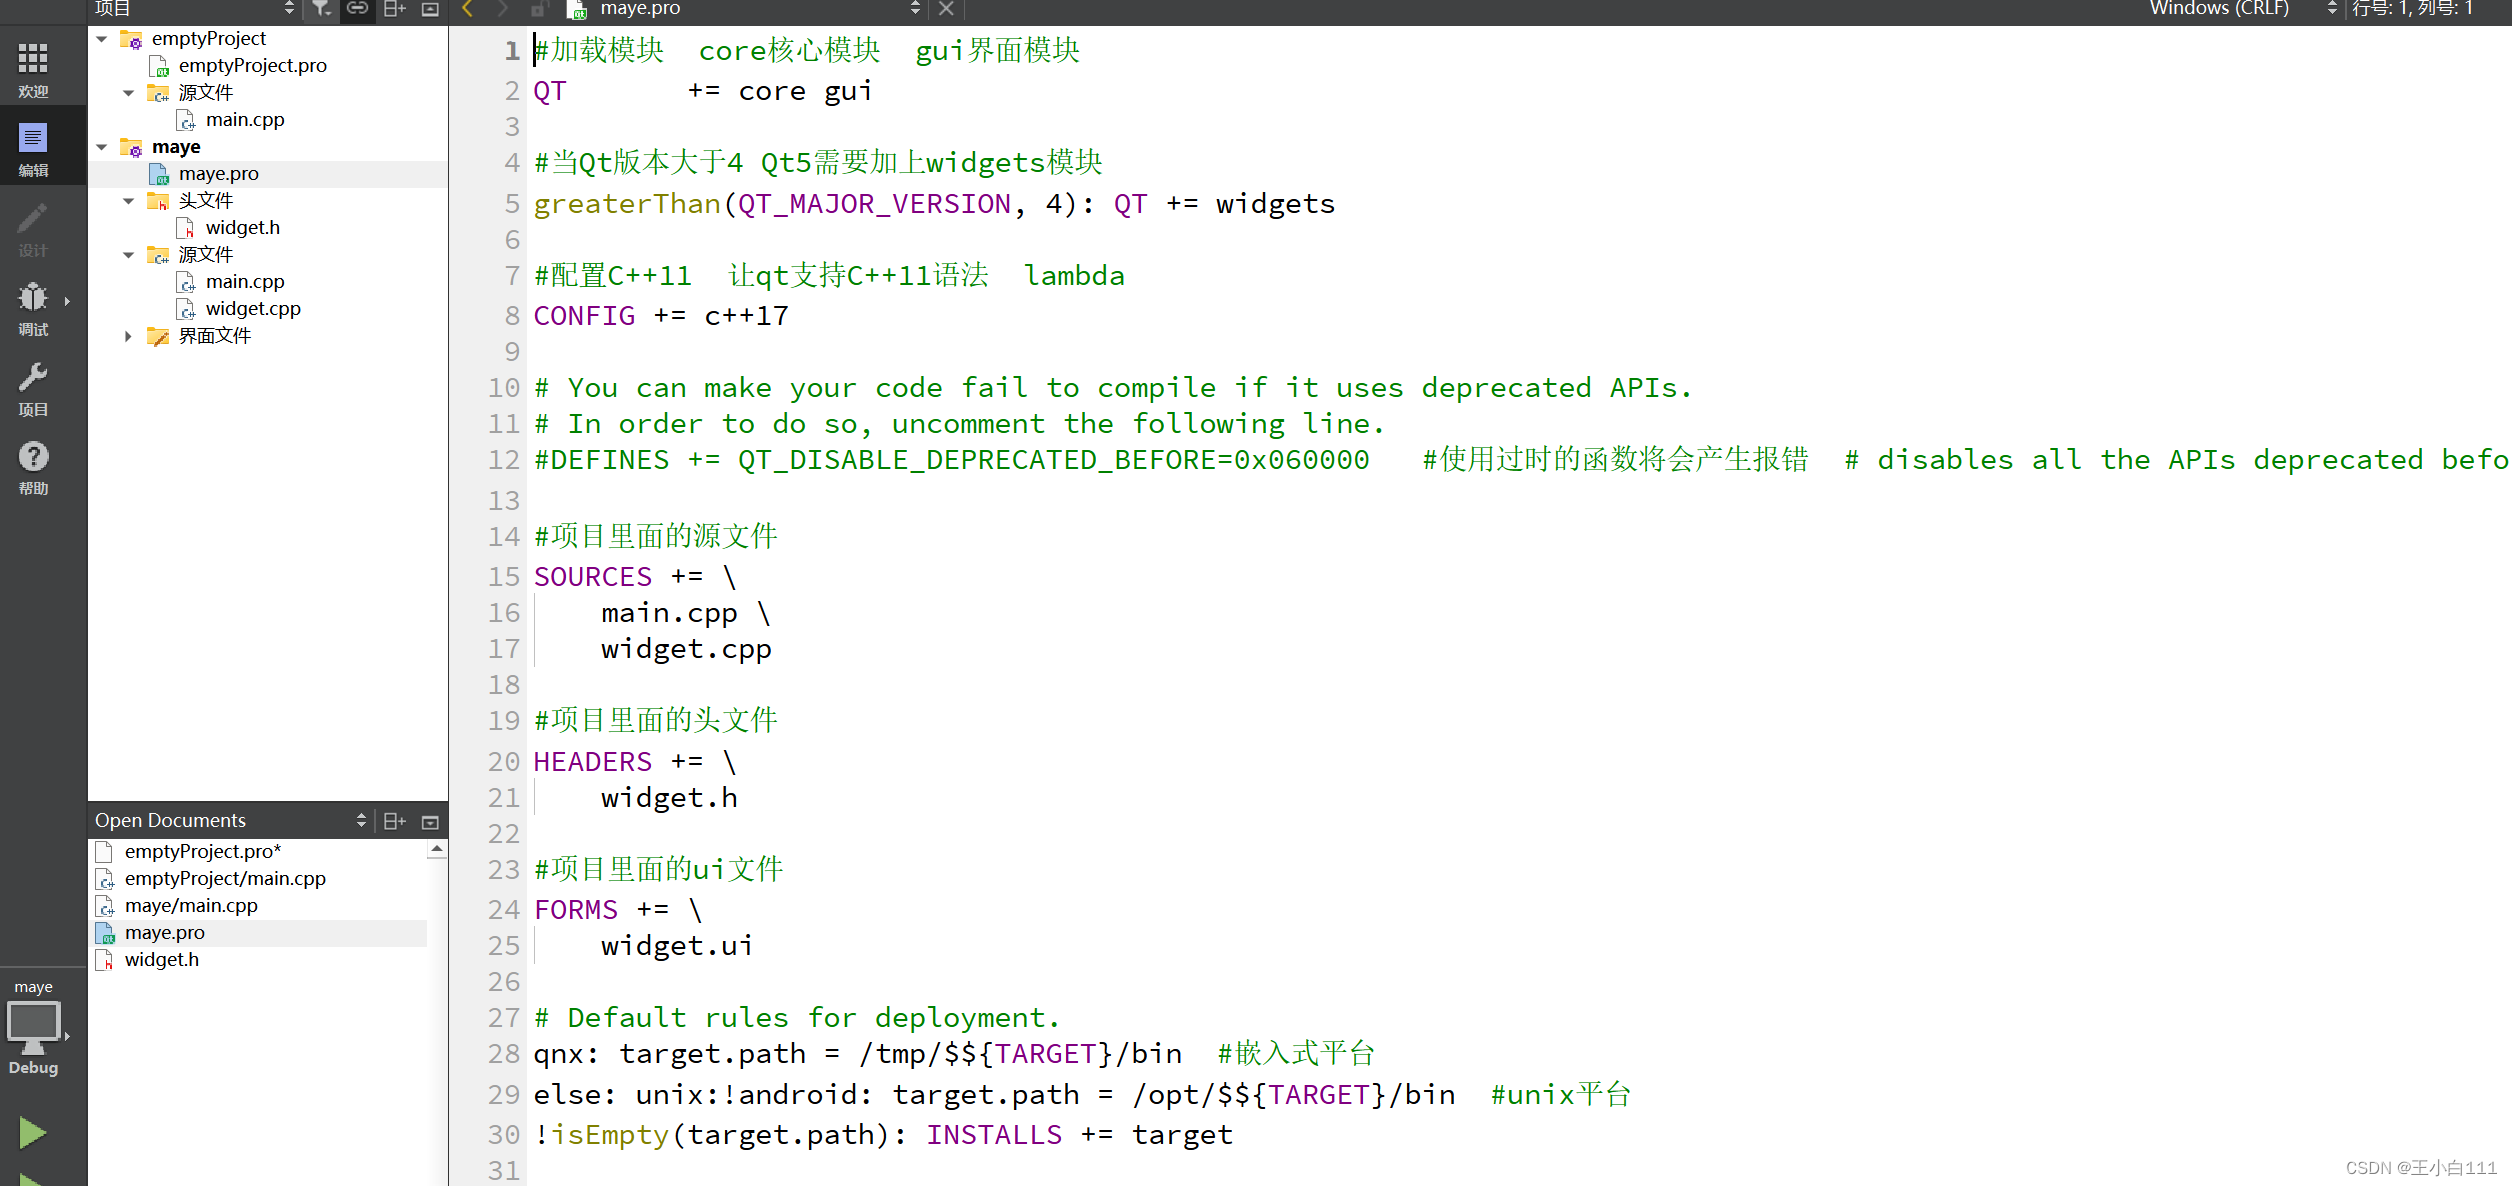
Task: Open the 帮助 (Help) mode
Action: pos(33,465)
